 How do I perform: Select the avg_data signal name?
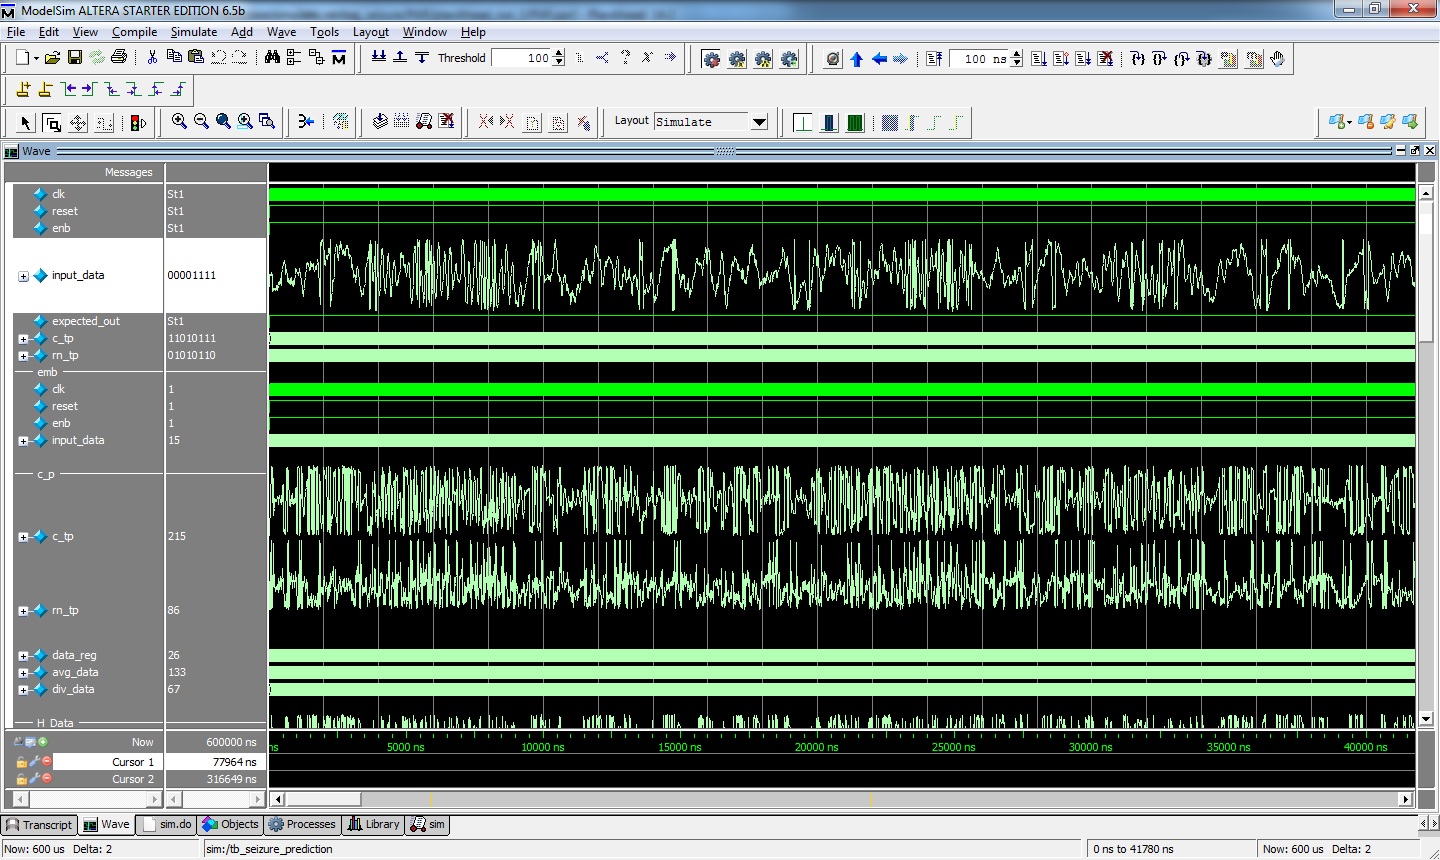click(x=75, y=672)
